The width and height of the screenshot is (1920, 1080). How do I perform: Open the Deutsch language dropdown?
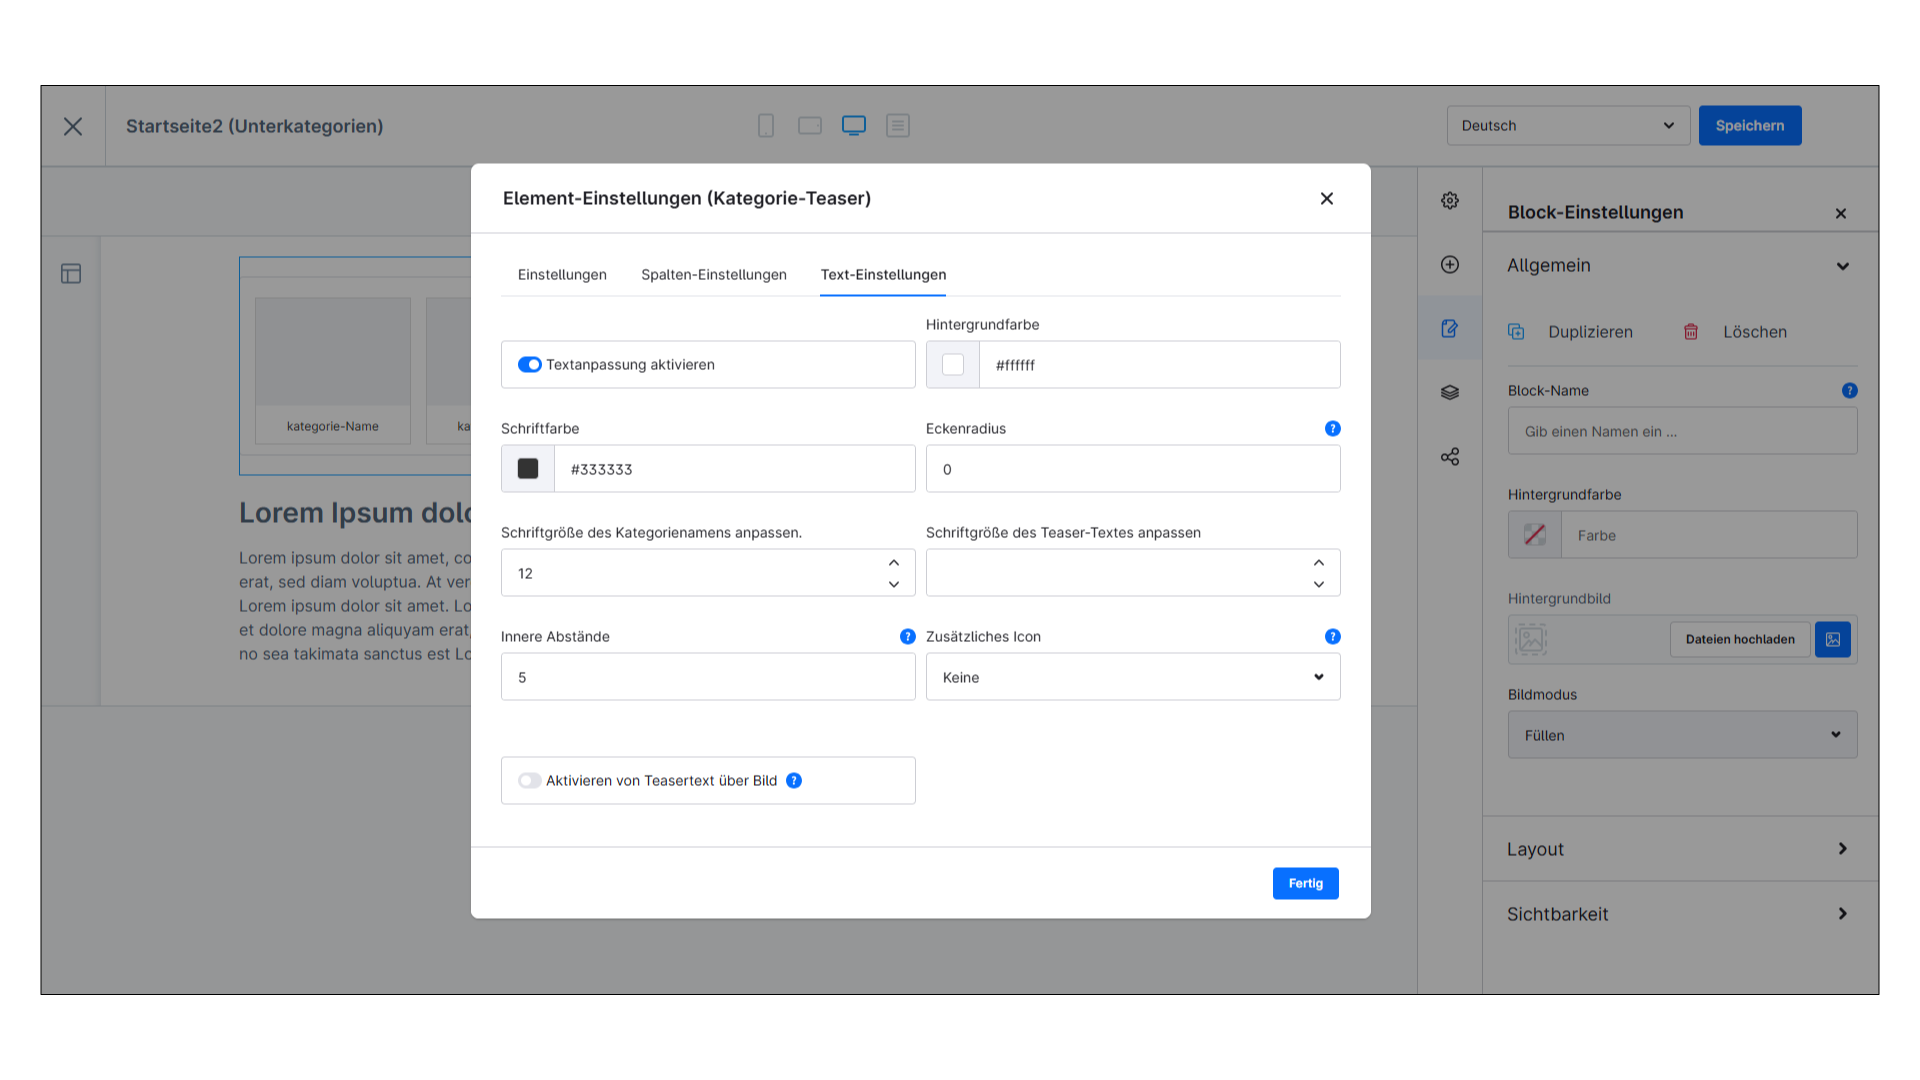[x=1567, y=125]
